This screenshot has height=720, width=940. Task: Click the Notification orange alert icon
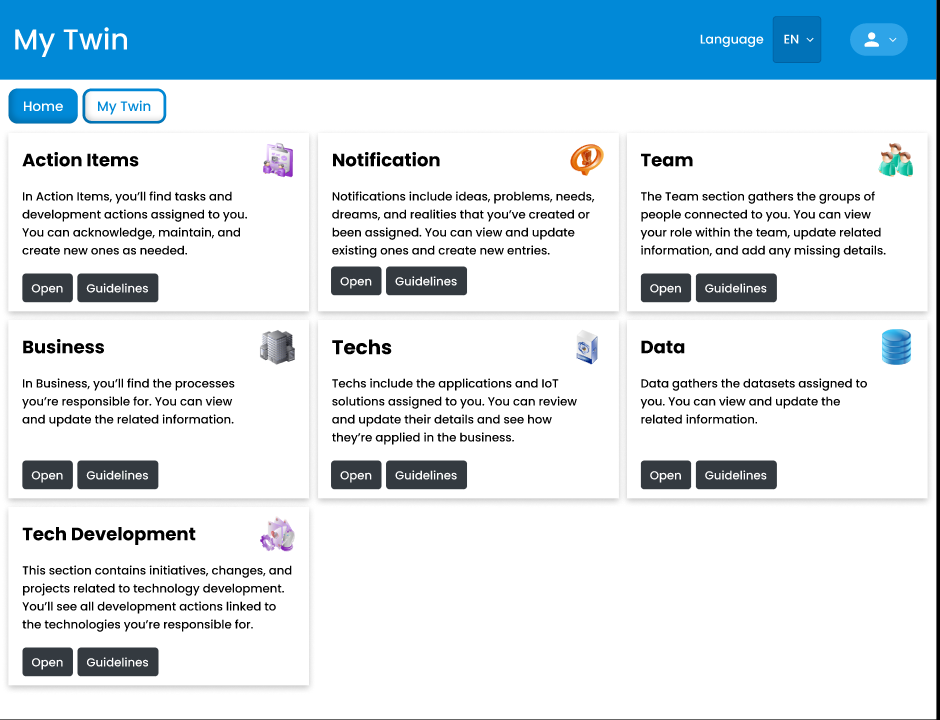click(587, 160)
